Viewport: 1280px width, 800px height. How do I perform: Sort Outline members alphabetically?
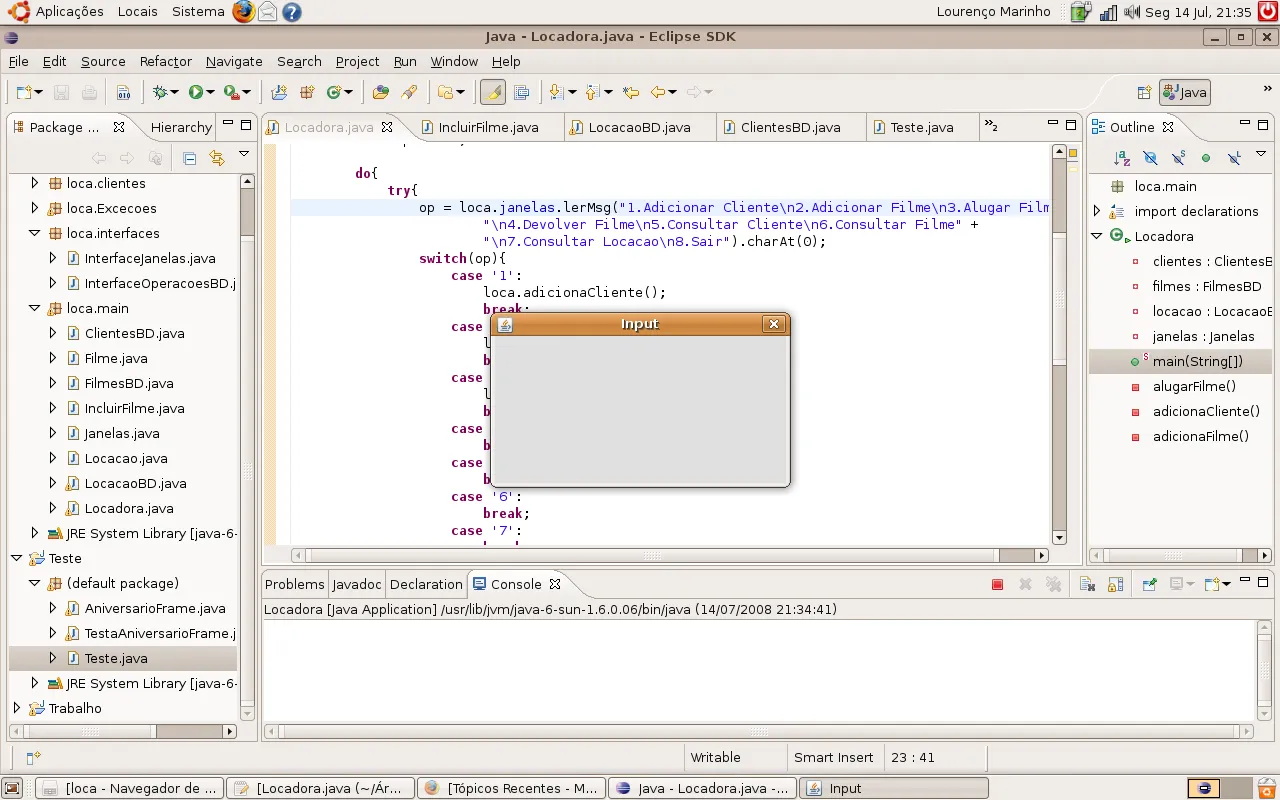[1122, 158]
